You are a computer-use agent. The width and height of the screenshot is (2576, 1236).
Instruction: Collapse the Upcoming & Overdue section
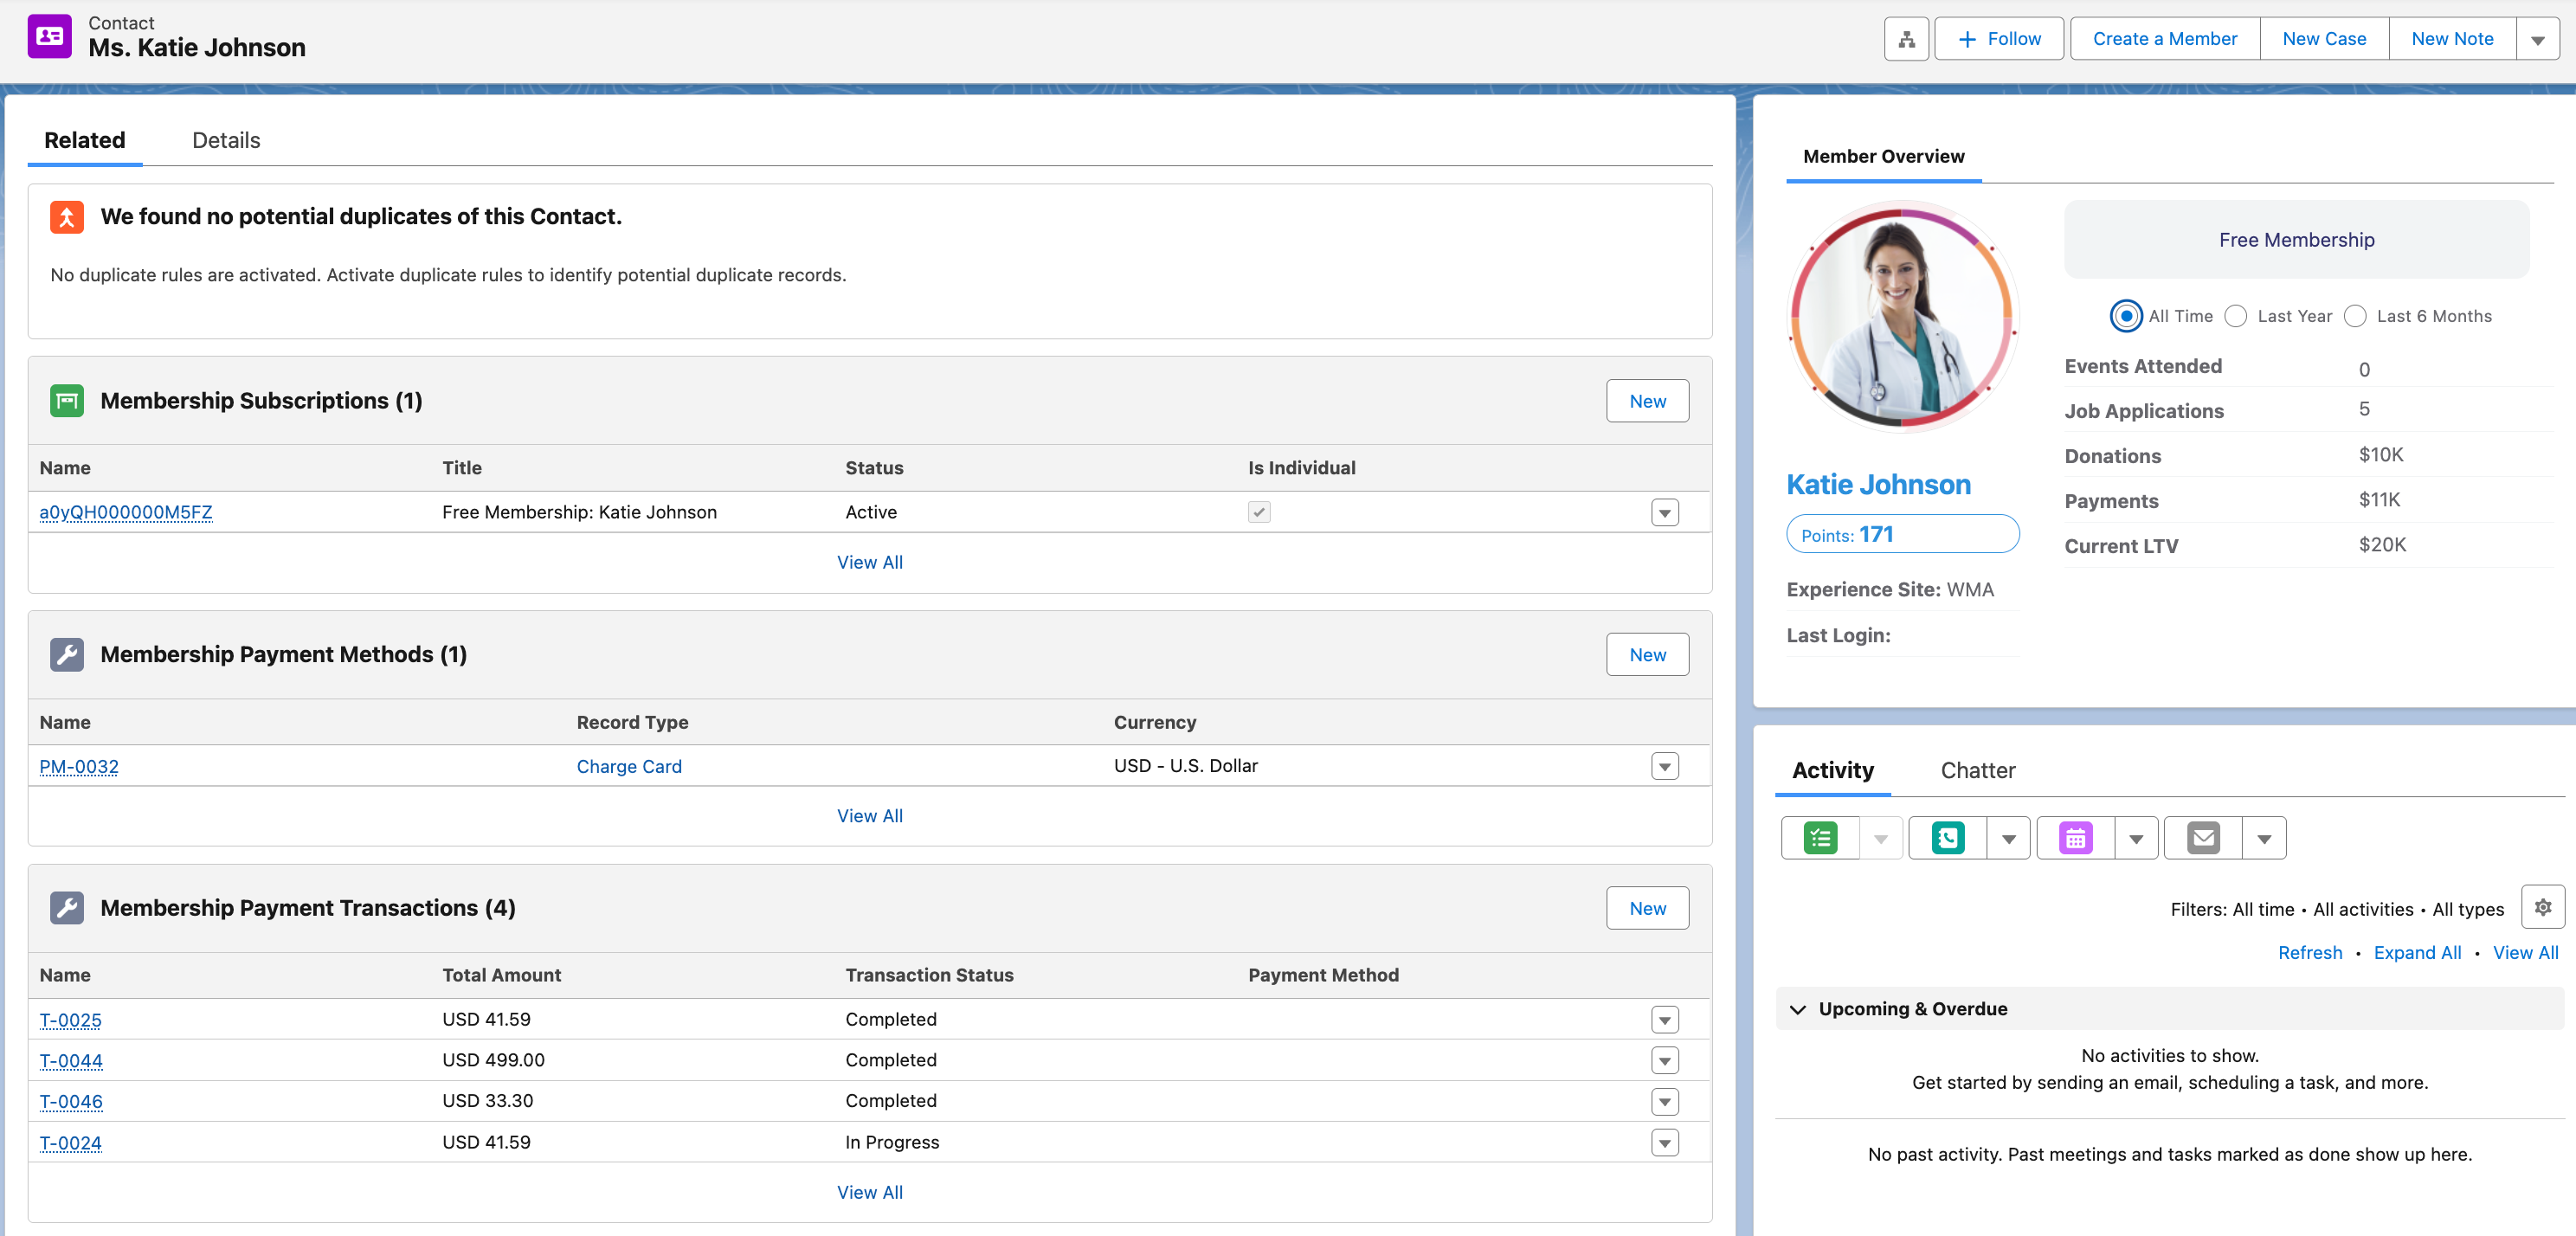(1797, 1009)
